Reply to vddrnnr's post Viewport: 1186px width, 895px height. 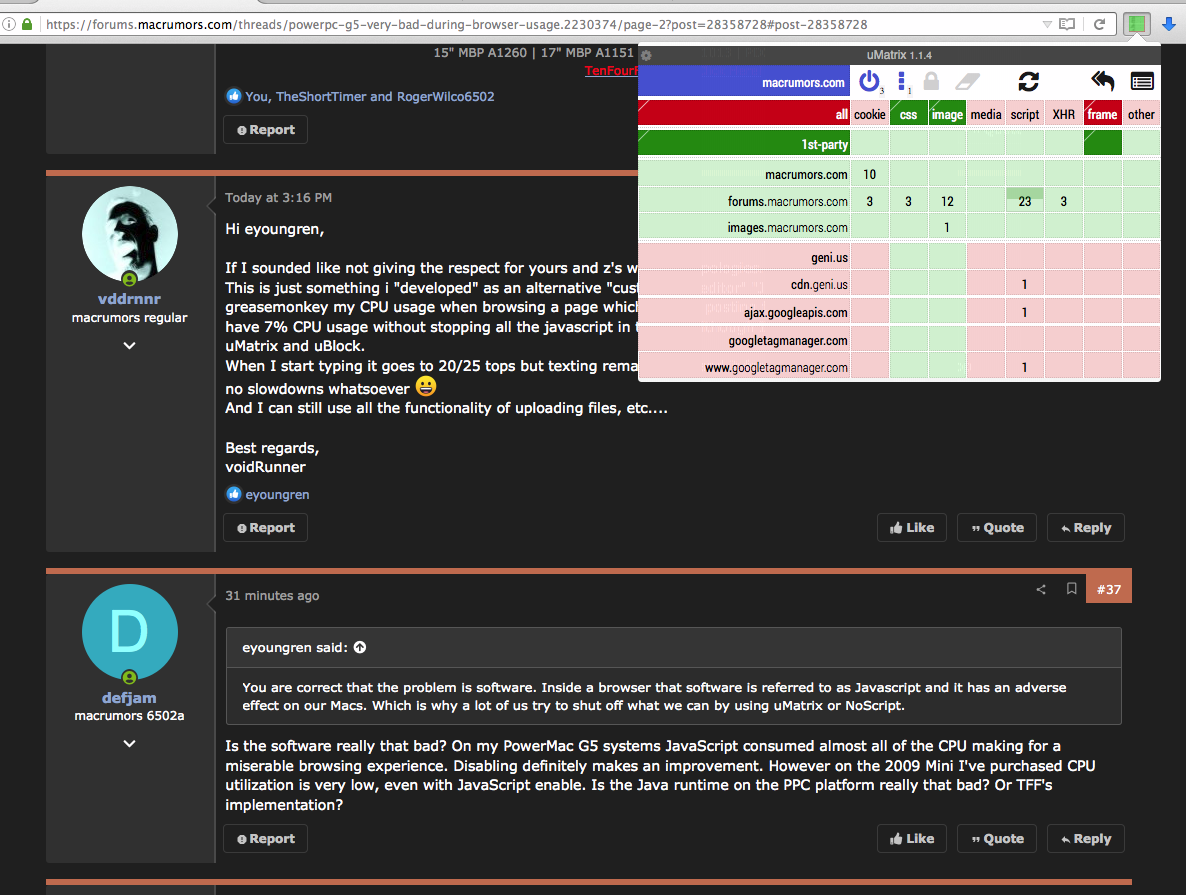click(x=1085, y=527)
